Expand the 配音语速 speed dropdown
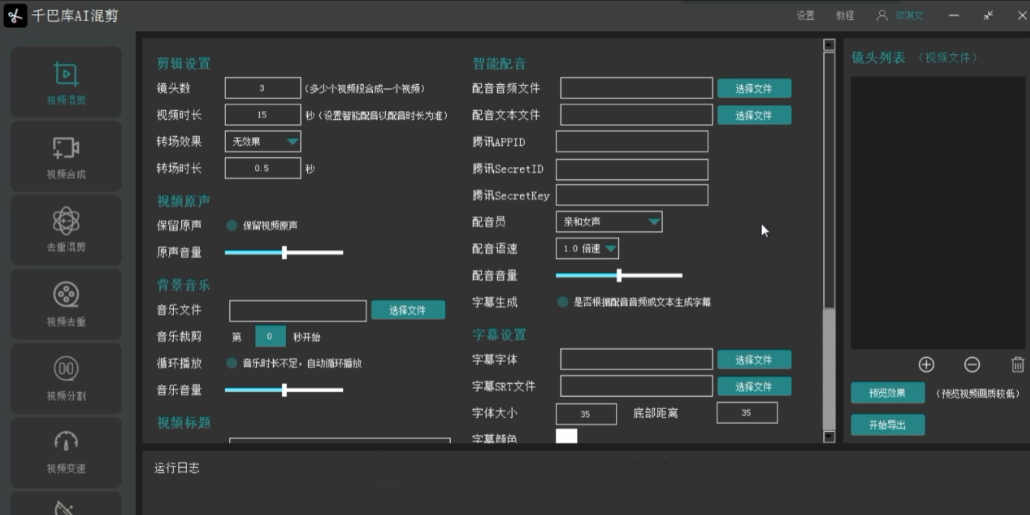The height and width of the screenshot is (515, 1030). pos(587,248)
